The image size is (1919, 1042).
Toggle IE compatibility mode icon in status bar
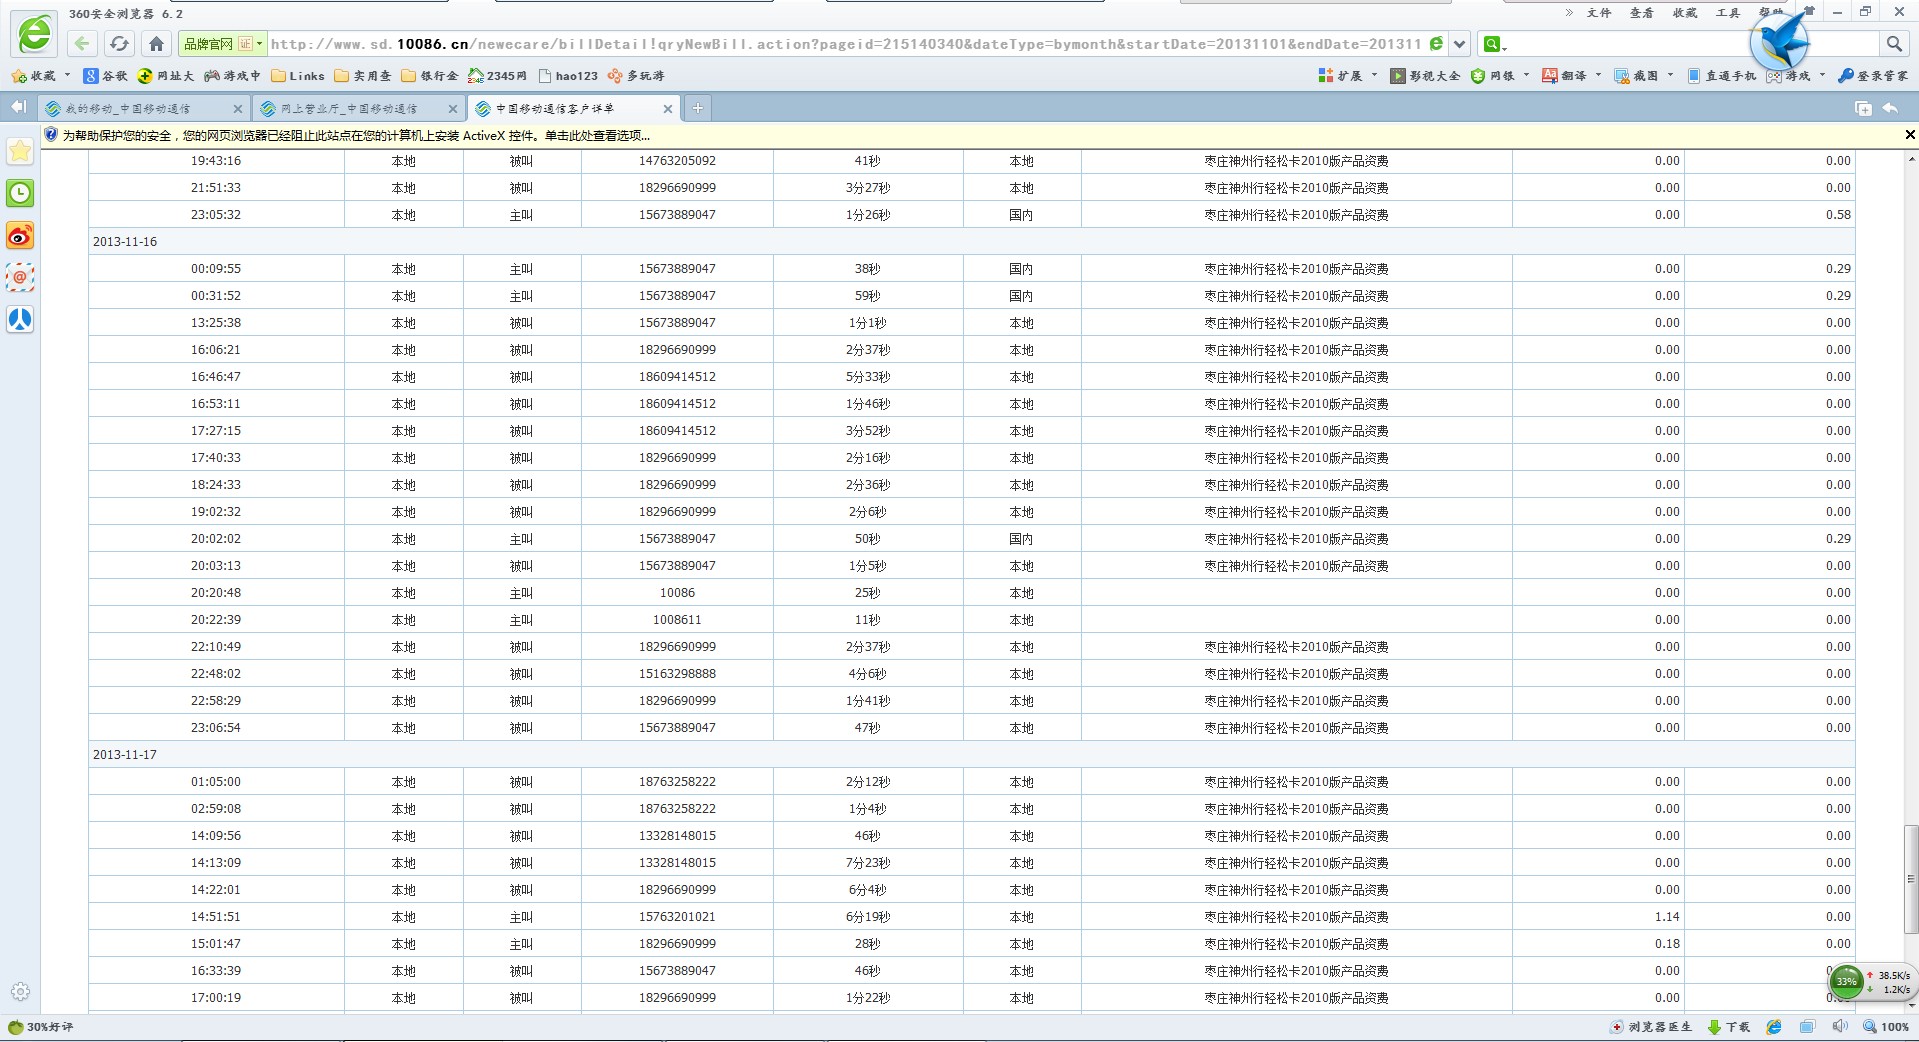pos(1774,1027)
